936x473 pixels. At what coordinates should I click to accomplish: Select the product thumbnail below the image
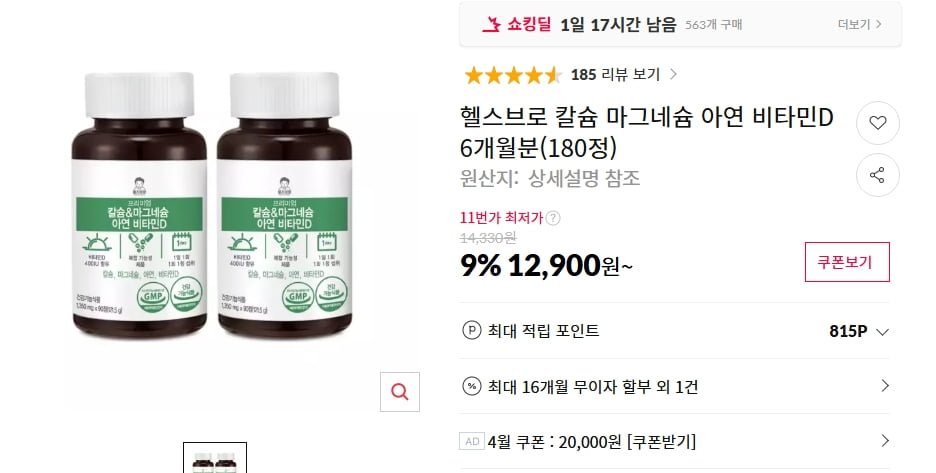coord(215,458)
